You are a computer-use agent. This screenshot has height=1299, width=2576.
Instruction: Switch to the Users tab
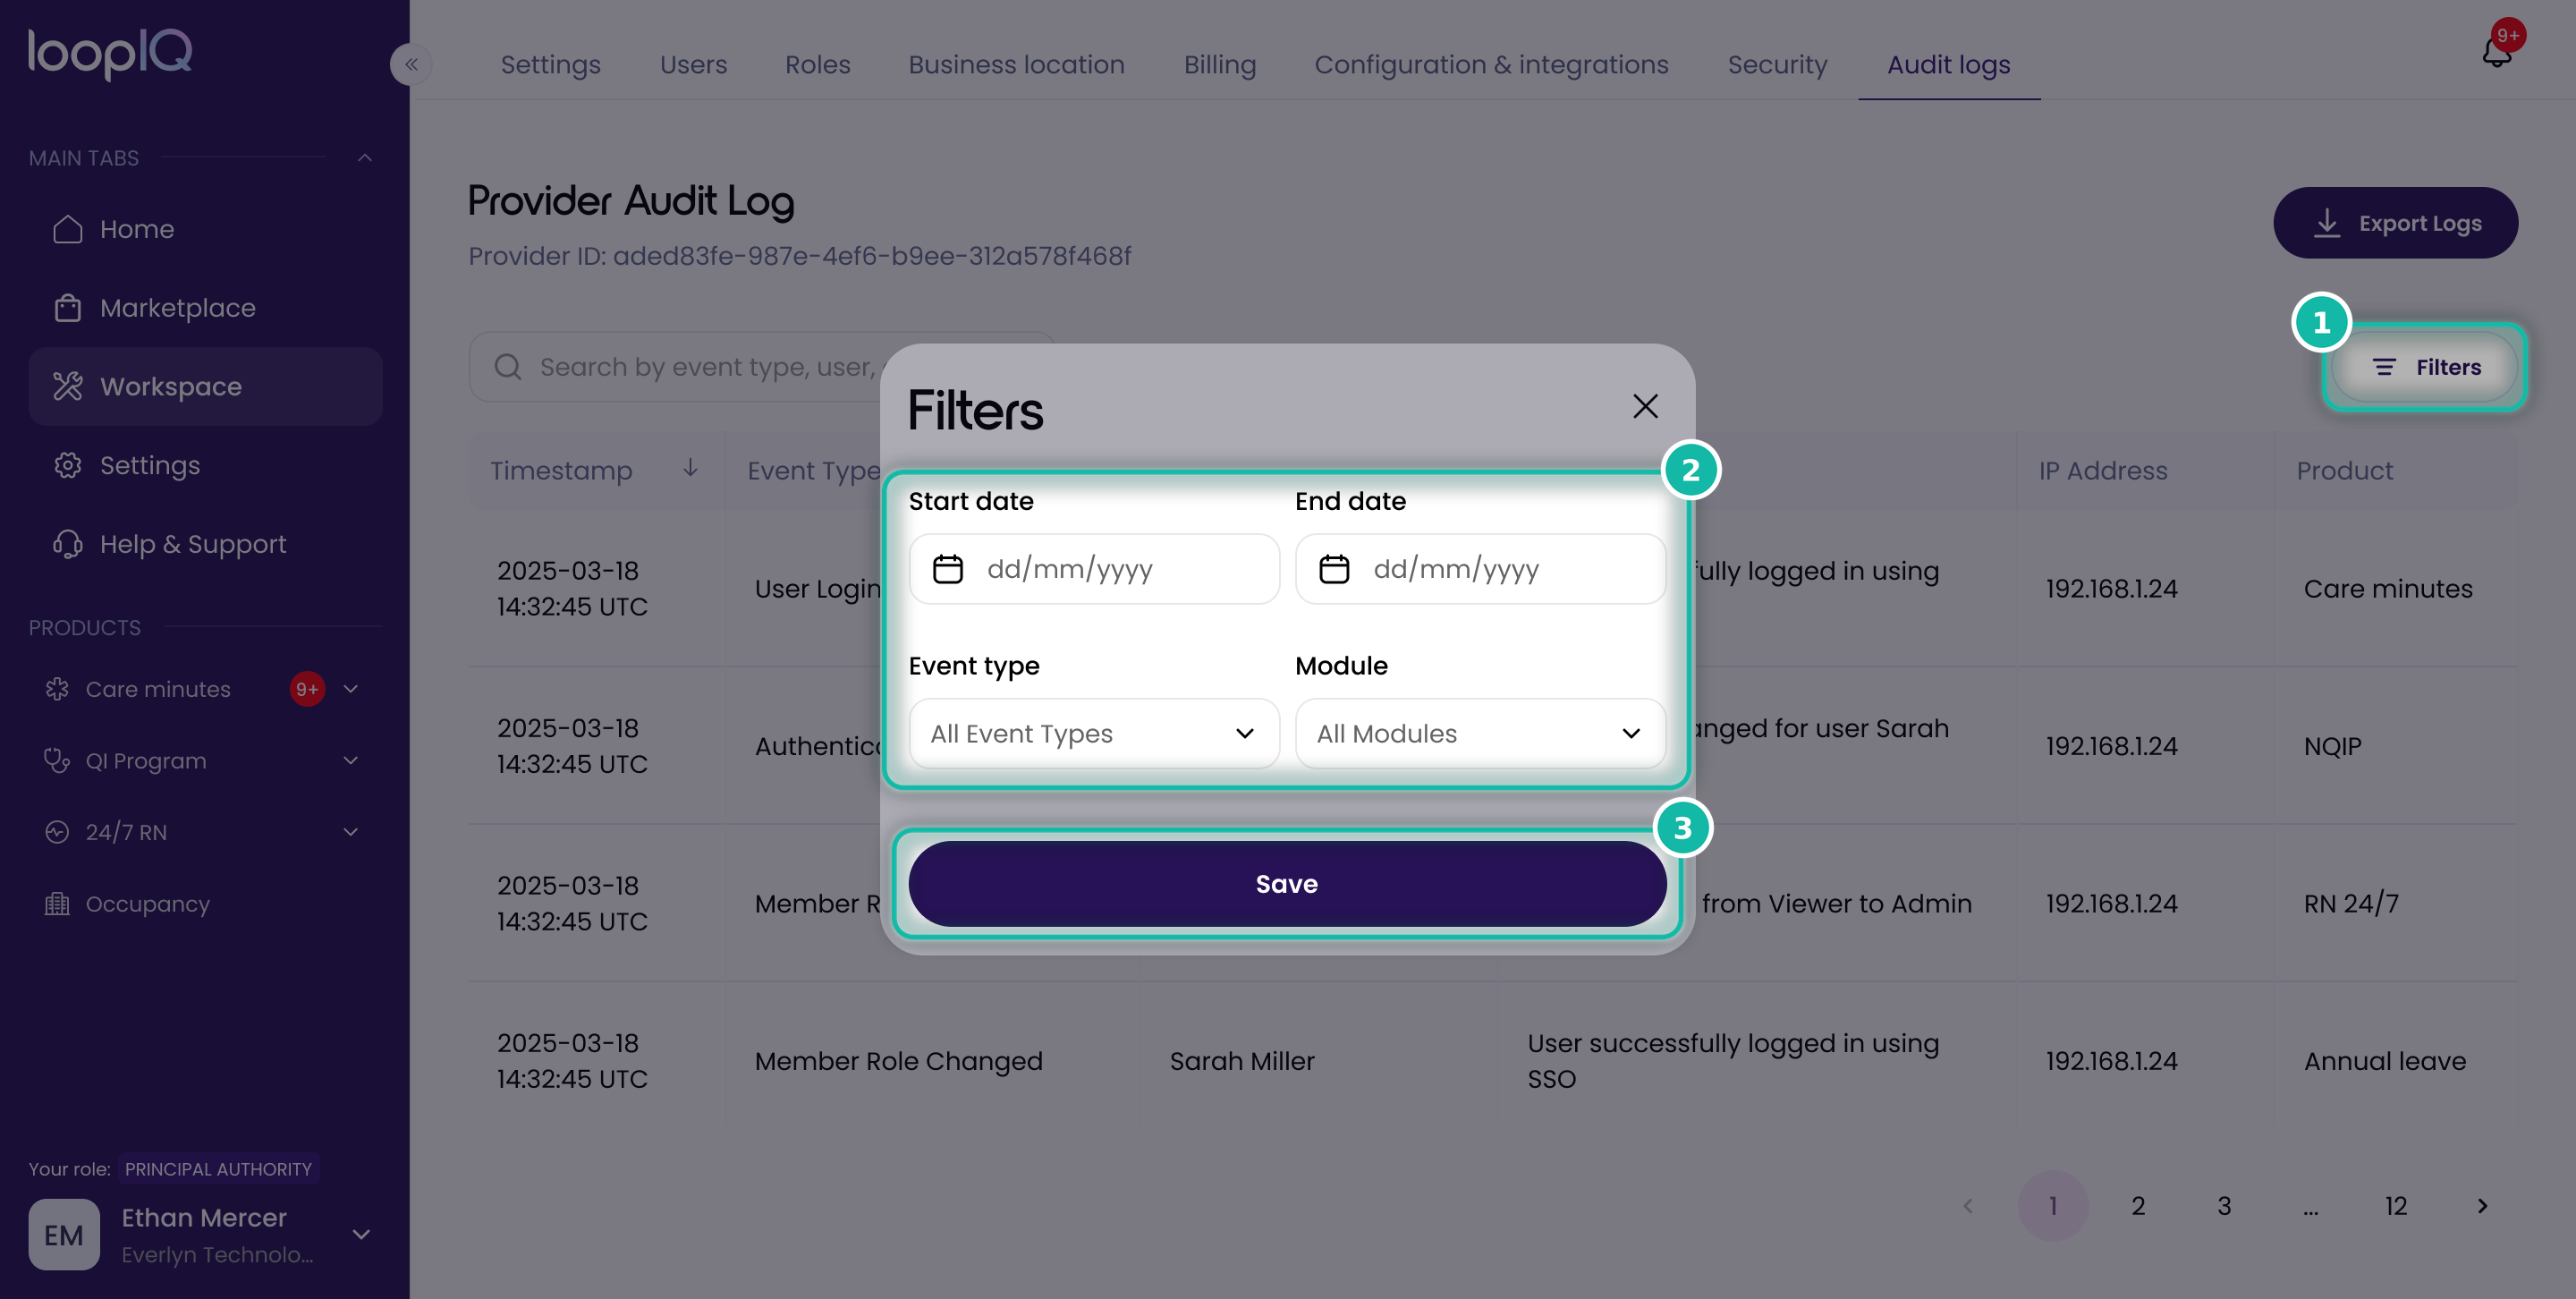693,65
